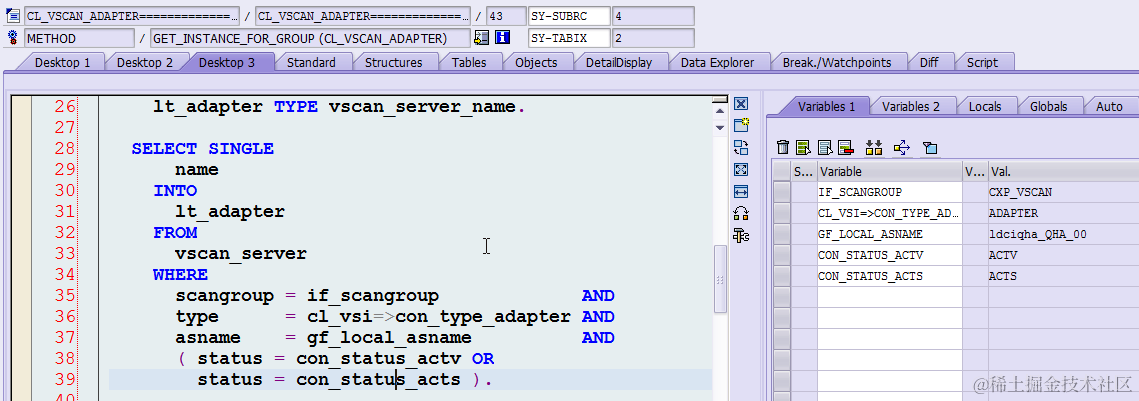Click the branch/load variables icon
Screen dimensions: 1139x401
(x=902, y=147)
